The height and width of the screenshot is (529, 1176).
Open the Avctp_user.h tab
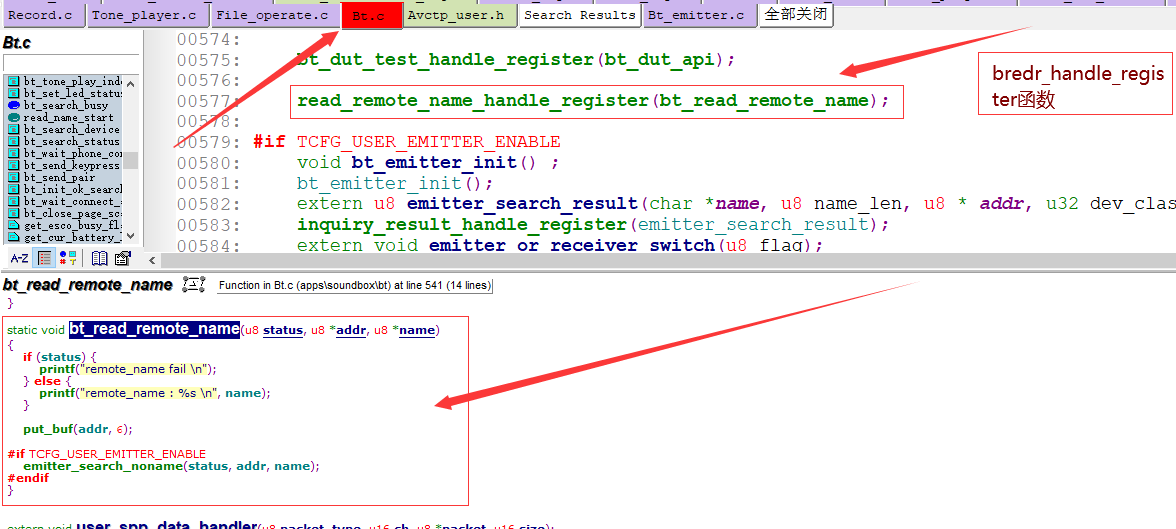[x=460, y=15]
